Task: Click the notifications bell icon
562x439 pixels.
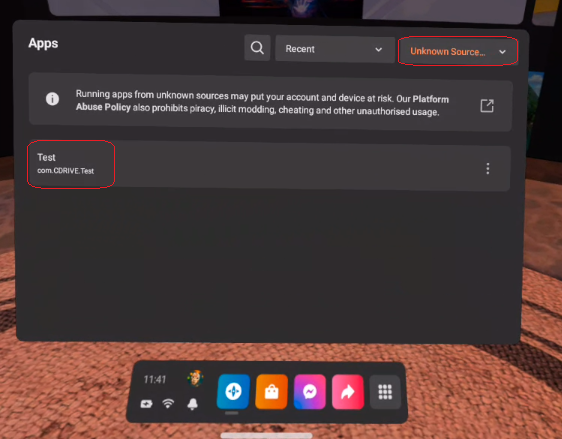Action: click(192, 404)
